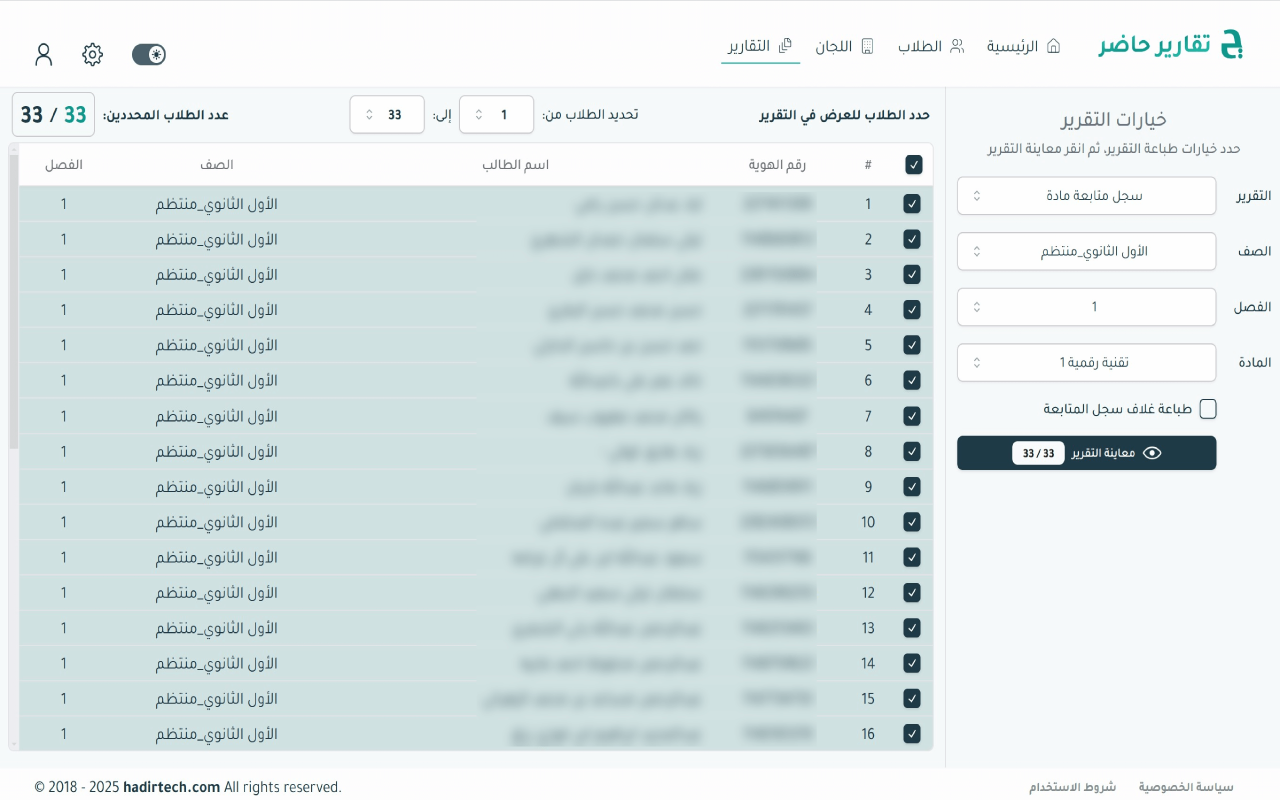
Task: Open the الصف class dropdown
Action: coord(1086,251)
